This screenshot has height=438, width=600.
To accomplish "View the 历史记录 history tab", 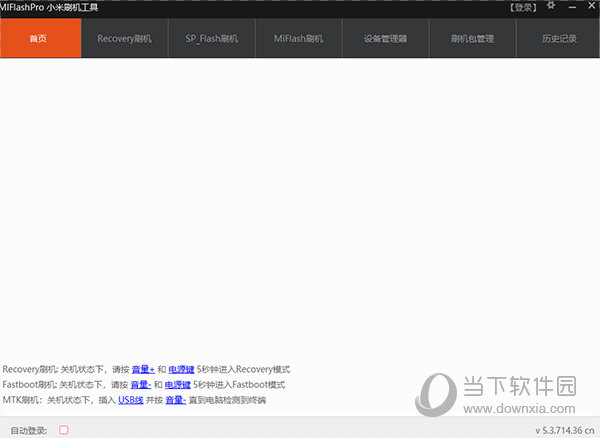I will click(558, 38).
